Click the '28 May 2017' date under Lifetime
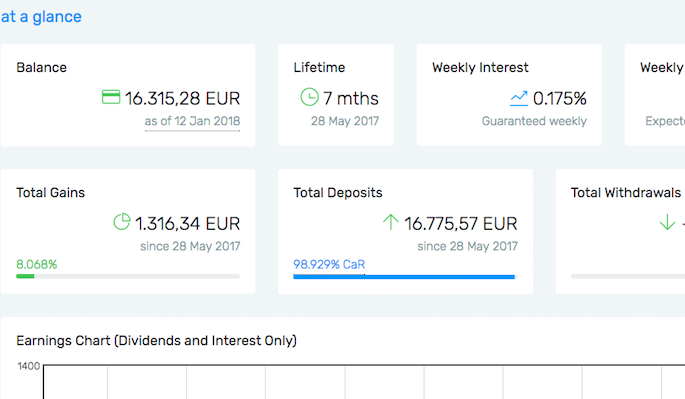The height and width of the screenshot is (399, 685). [x=345, y=121]
